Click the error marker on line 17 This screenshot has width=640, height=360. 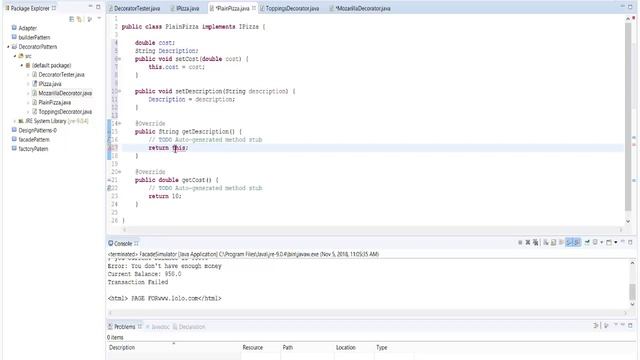pos(109,148)
